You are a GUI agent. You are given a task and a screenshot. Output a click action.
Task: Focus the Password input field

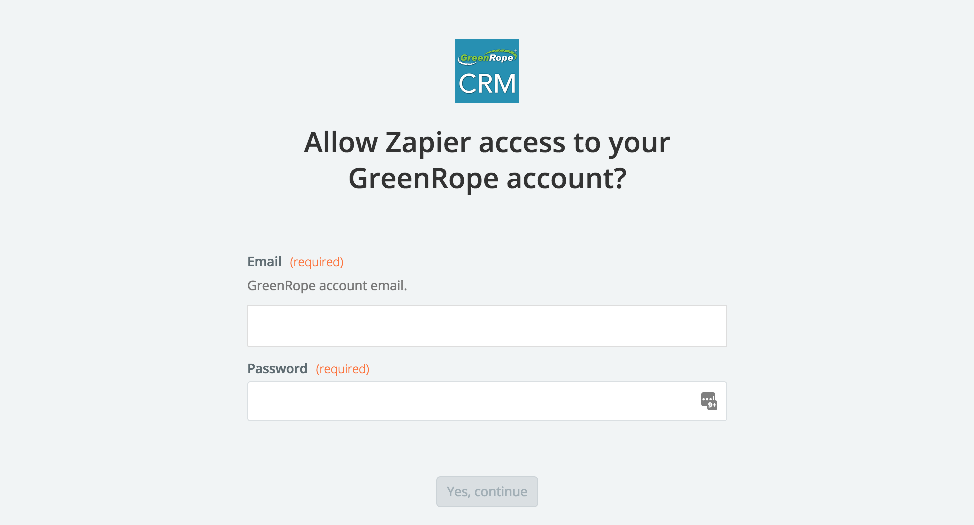(486, 401)
